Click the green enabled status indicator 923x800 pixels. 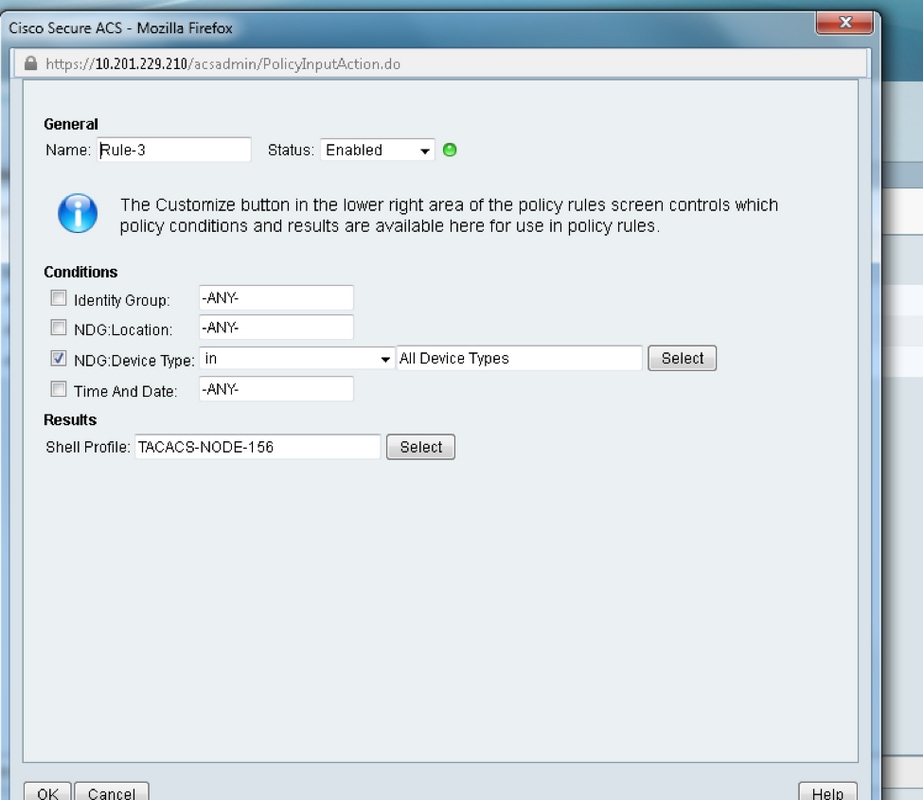[450, 150]
